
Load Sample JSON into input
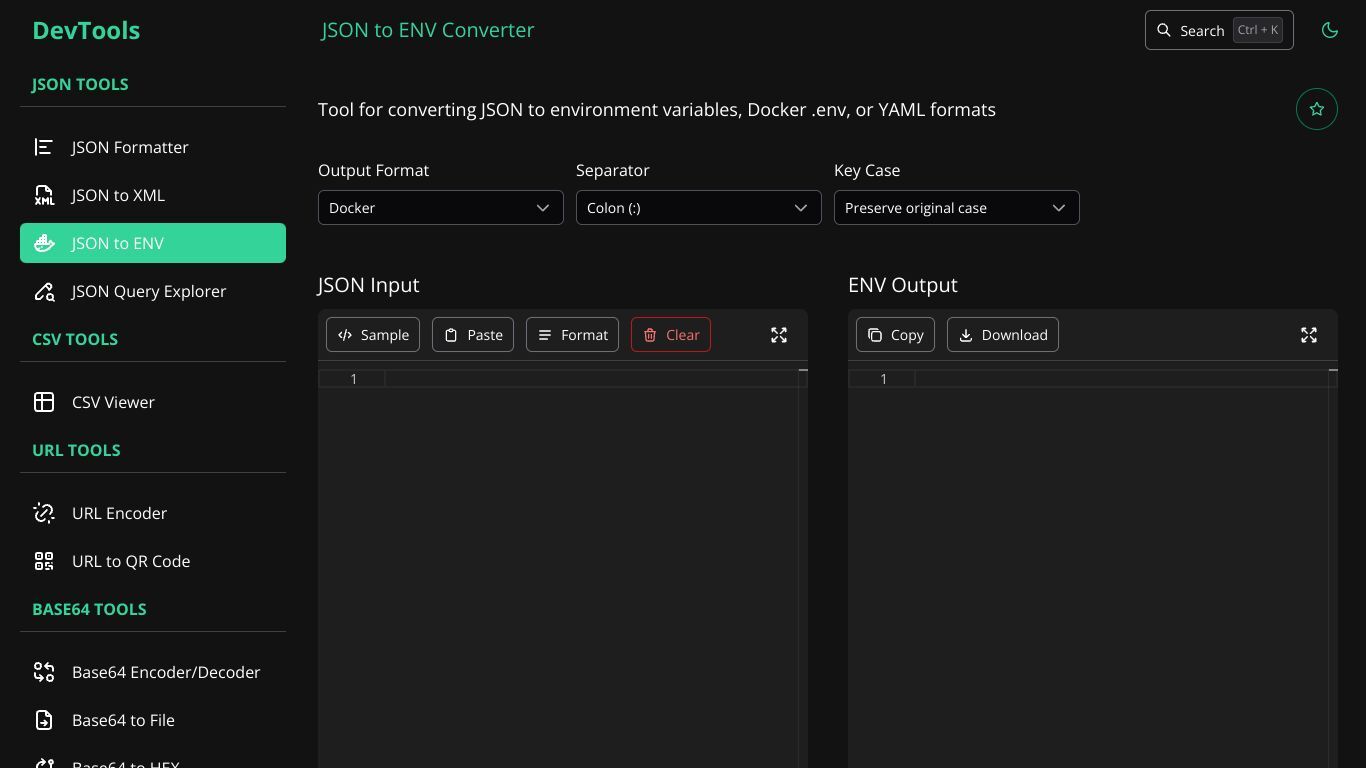(x=373, y=335)
